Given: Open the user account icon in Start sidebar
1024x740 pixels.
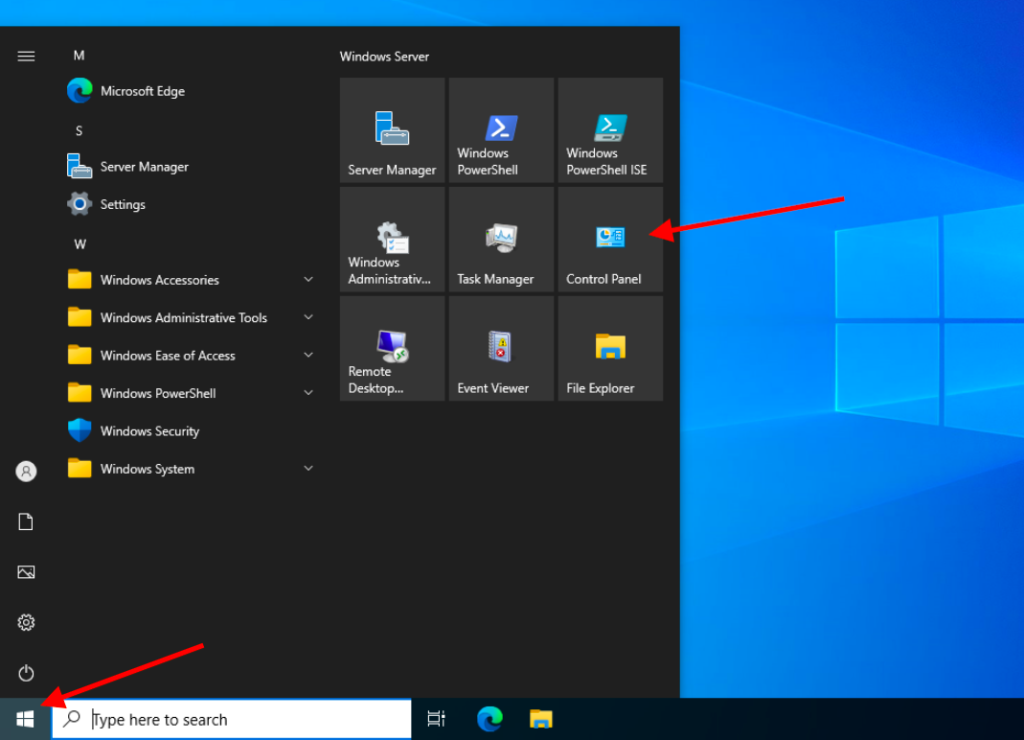Looking at the screenshot, I should (x=26, y=471).
